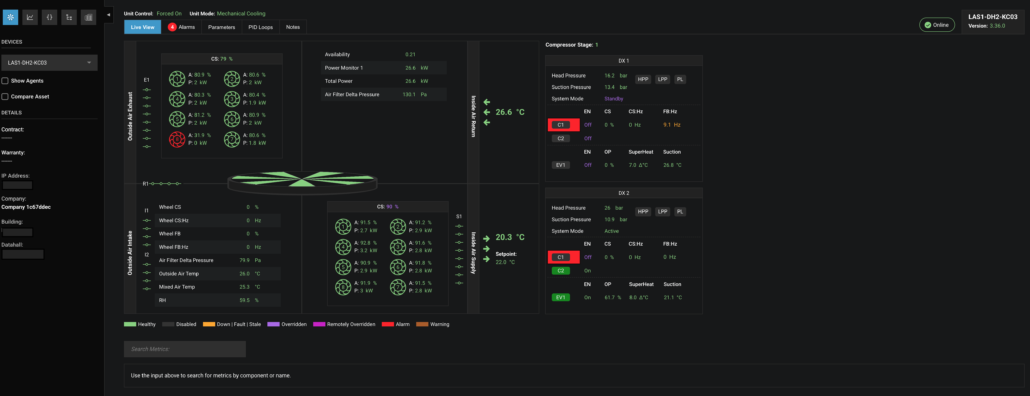Collapse the left sidebar with the arrow
1030x396 pixels.
pyautogui.click(x=109, y=14)
